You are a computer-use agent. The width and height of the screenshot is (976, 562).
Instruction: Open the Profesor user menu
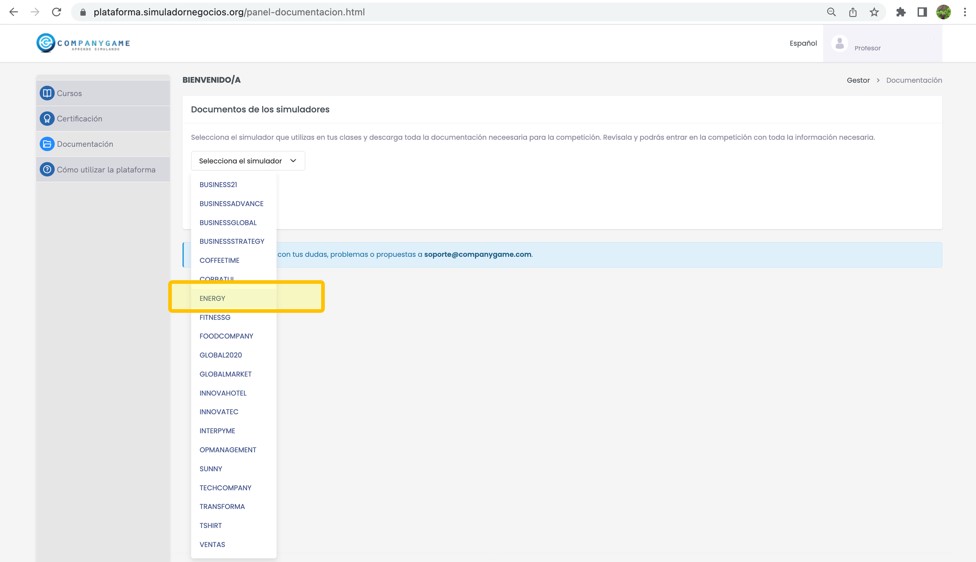click(883, 44)
